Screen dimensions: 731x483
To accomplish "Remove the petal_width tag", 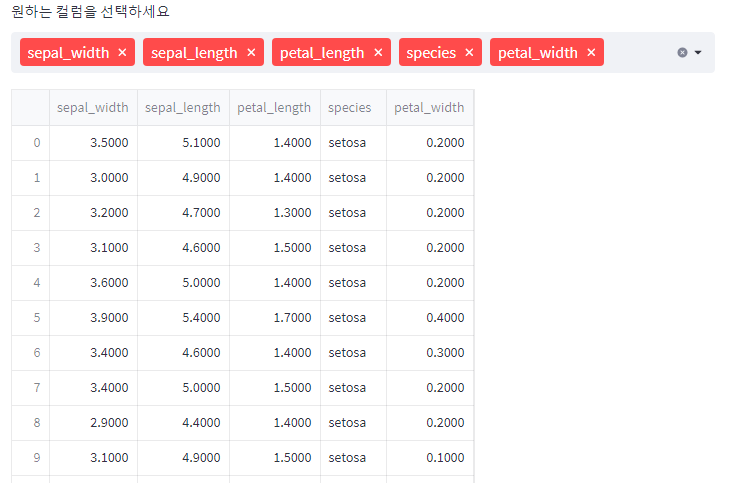I will 591,52.
